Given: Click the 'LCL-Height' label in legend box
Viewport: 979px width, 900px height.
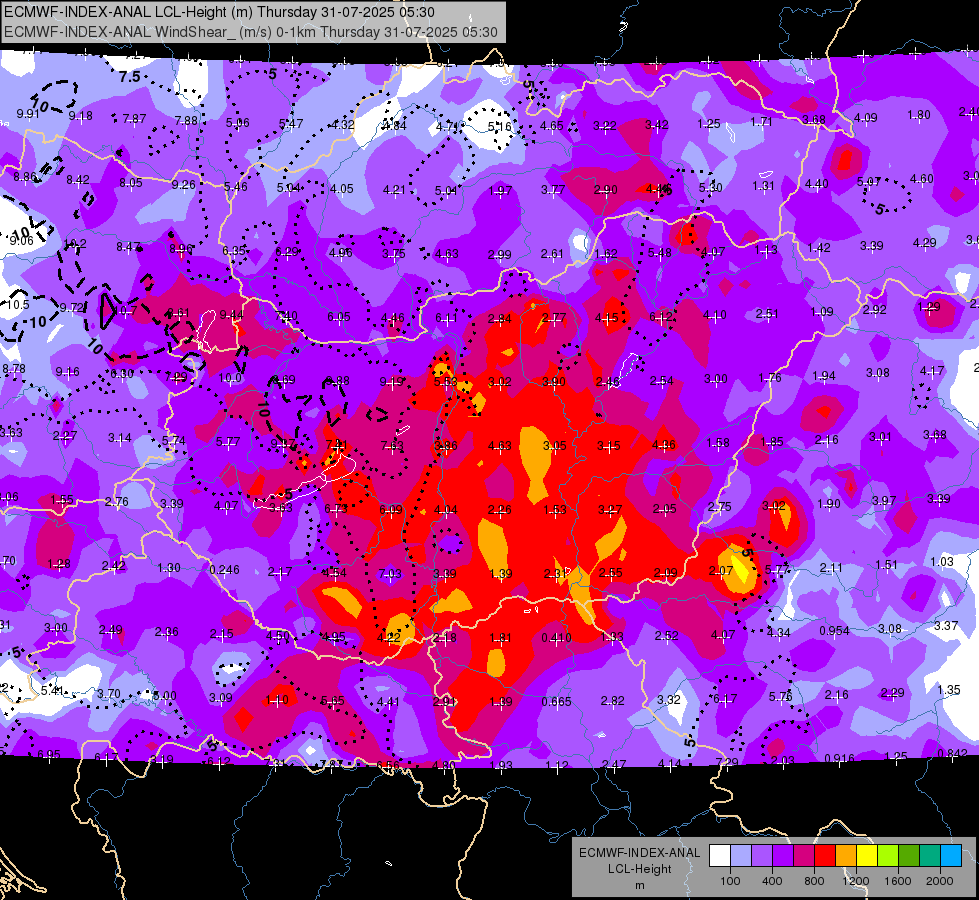Looking at the screenshot, I should 639,869.
